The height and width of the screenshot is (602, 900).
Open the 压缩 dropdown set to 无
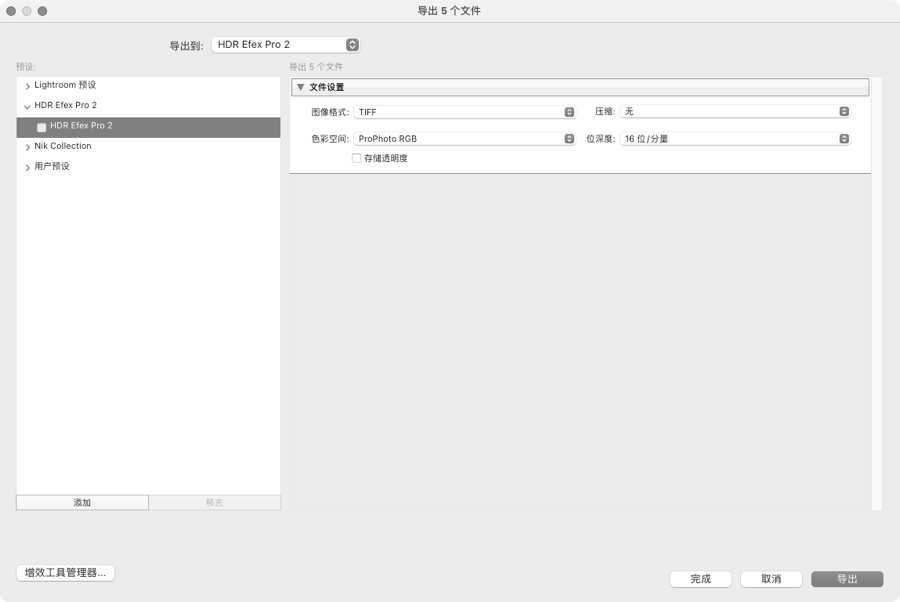735,111
